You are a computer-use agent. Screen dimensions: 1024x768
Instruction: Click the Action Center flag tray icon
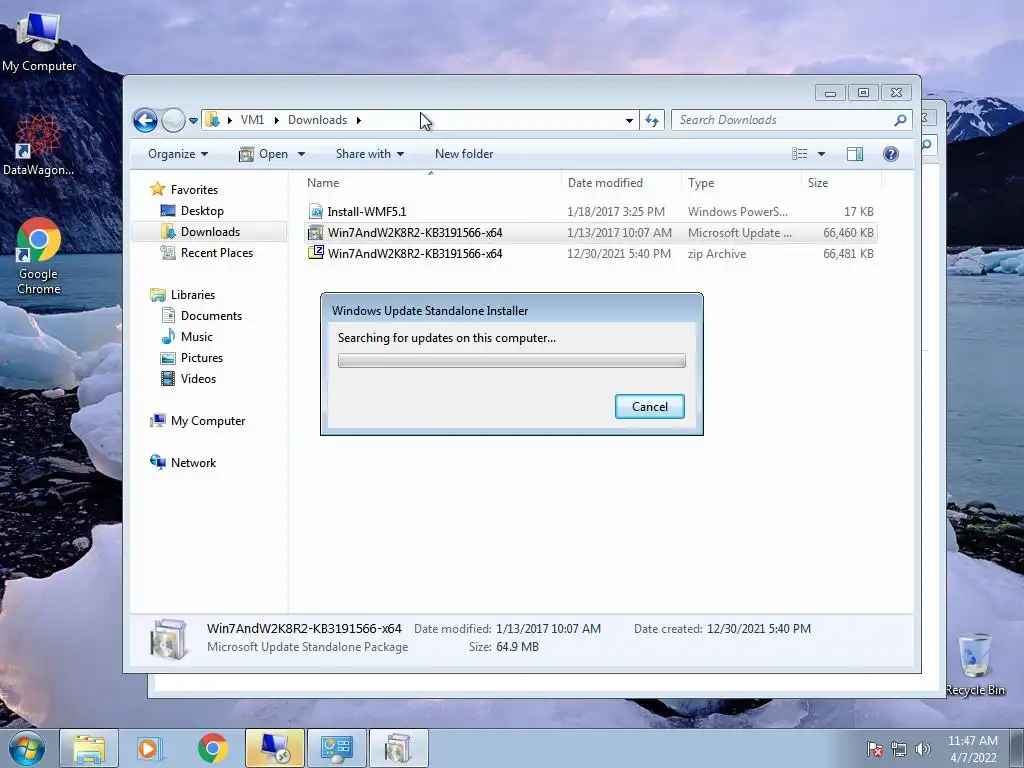click(875, 749)
